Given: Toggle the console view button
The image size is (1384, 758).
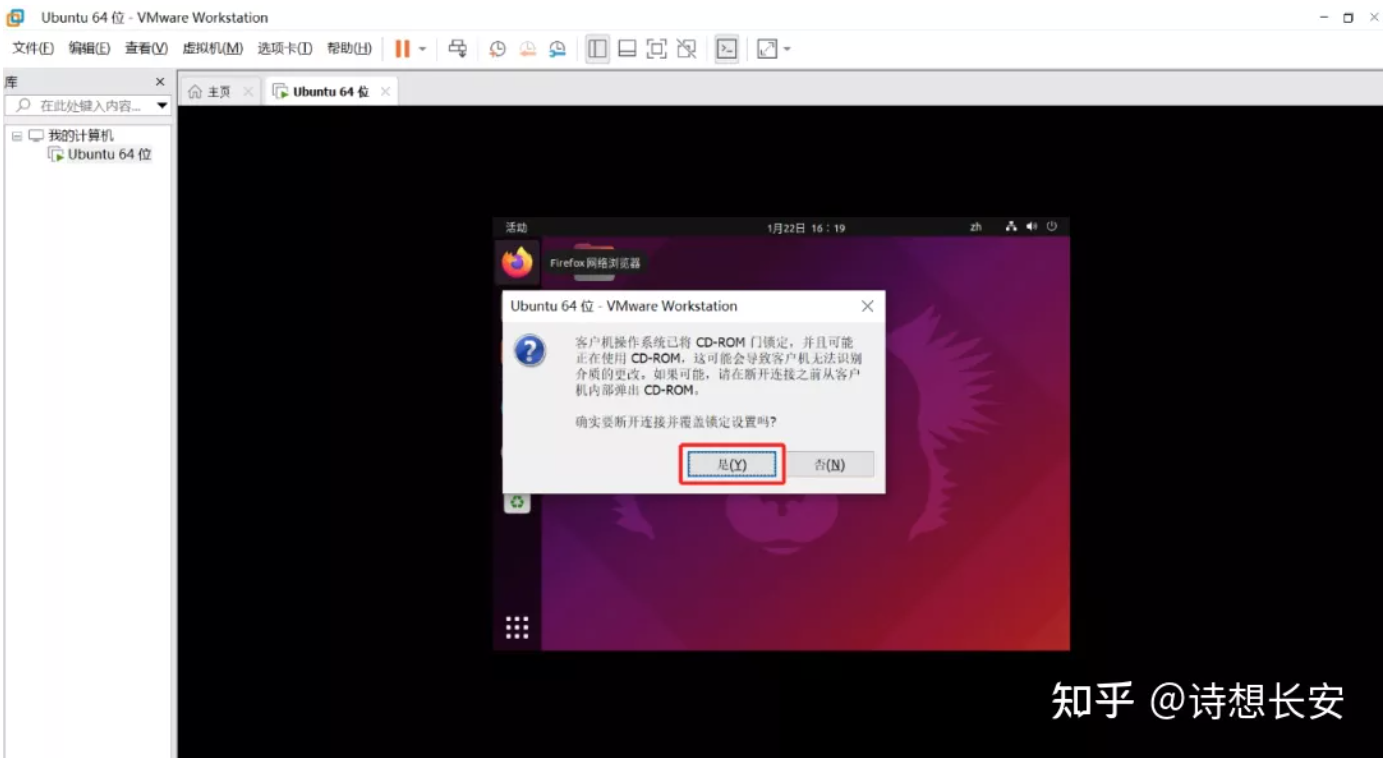Looking at the screenshot, I should [x=725, y=47].
